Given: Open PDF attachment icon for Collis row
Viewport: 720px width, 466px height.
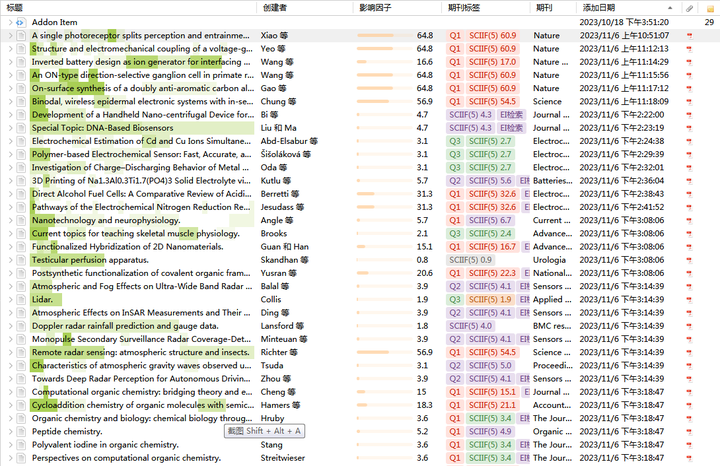Looking at the screenshot, I should click(x=689, y=300).
